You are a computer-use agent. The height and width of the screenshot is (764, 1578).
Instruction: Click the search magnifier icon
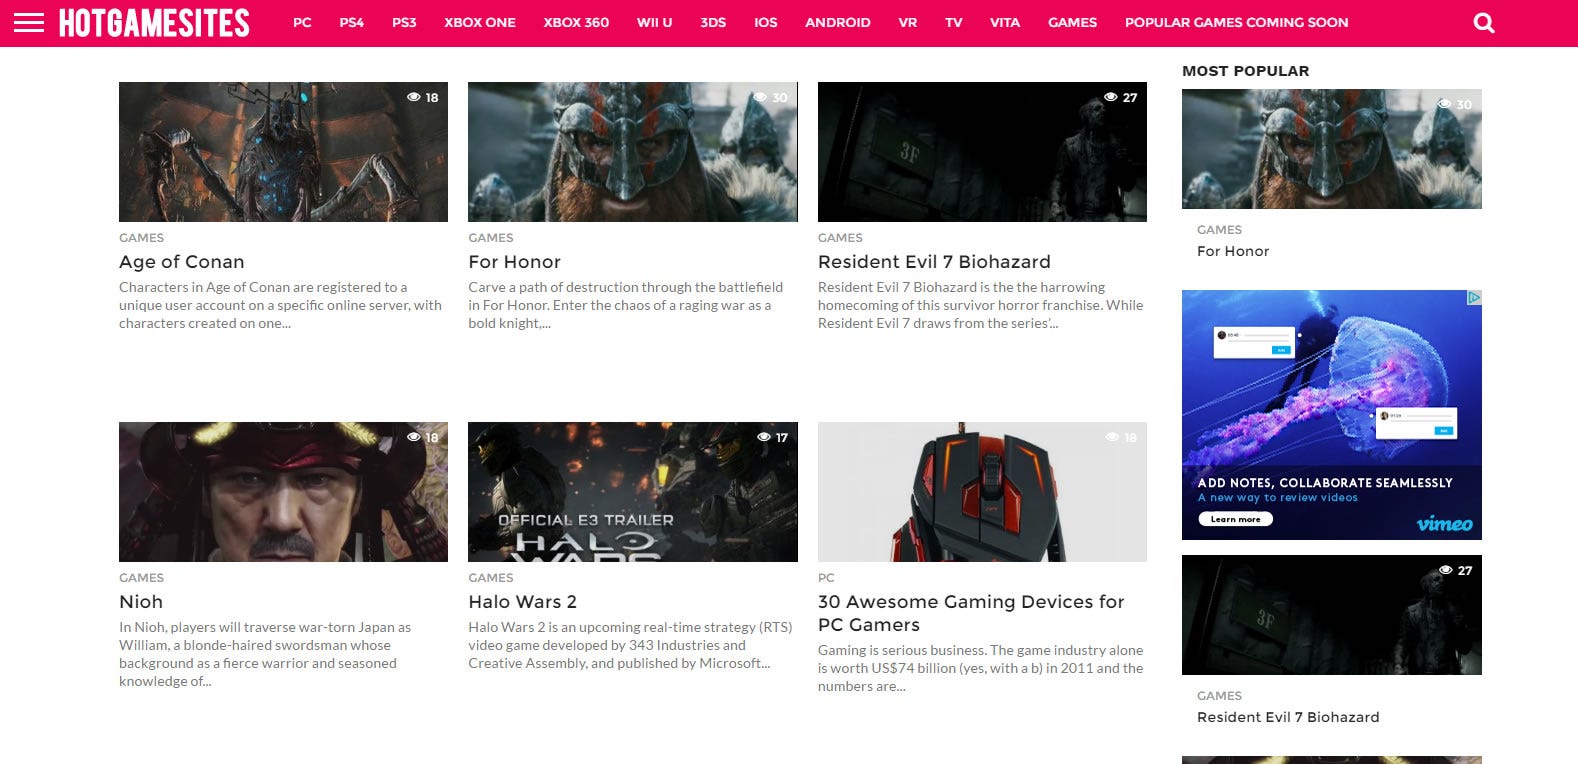(1484, 22)
